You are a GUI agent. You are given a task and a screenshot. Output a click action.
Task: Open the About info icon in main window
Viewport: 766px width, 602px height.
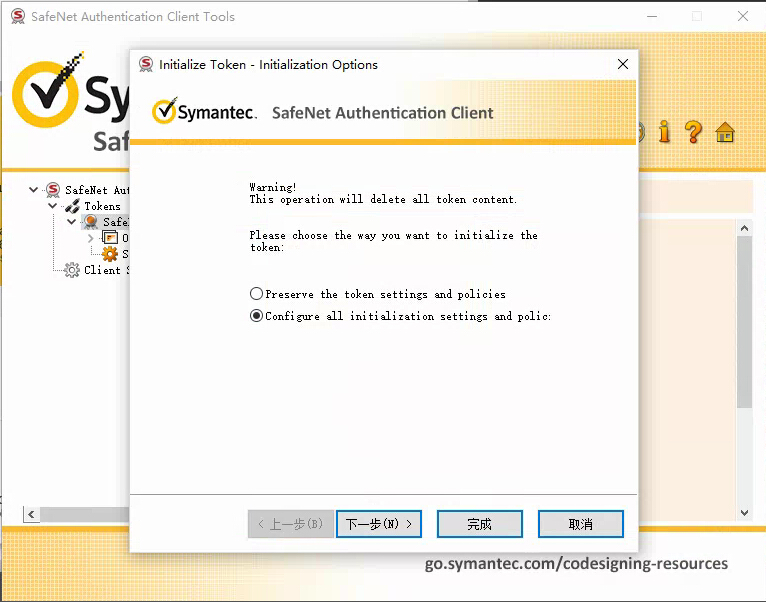click(664, 131)
